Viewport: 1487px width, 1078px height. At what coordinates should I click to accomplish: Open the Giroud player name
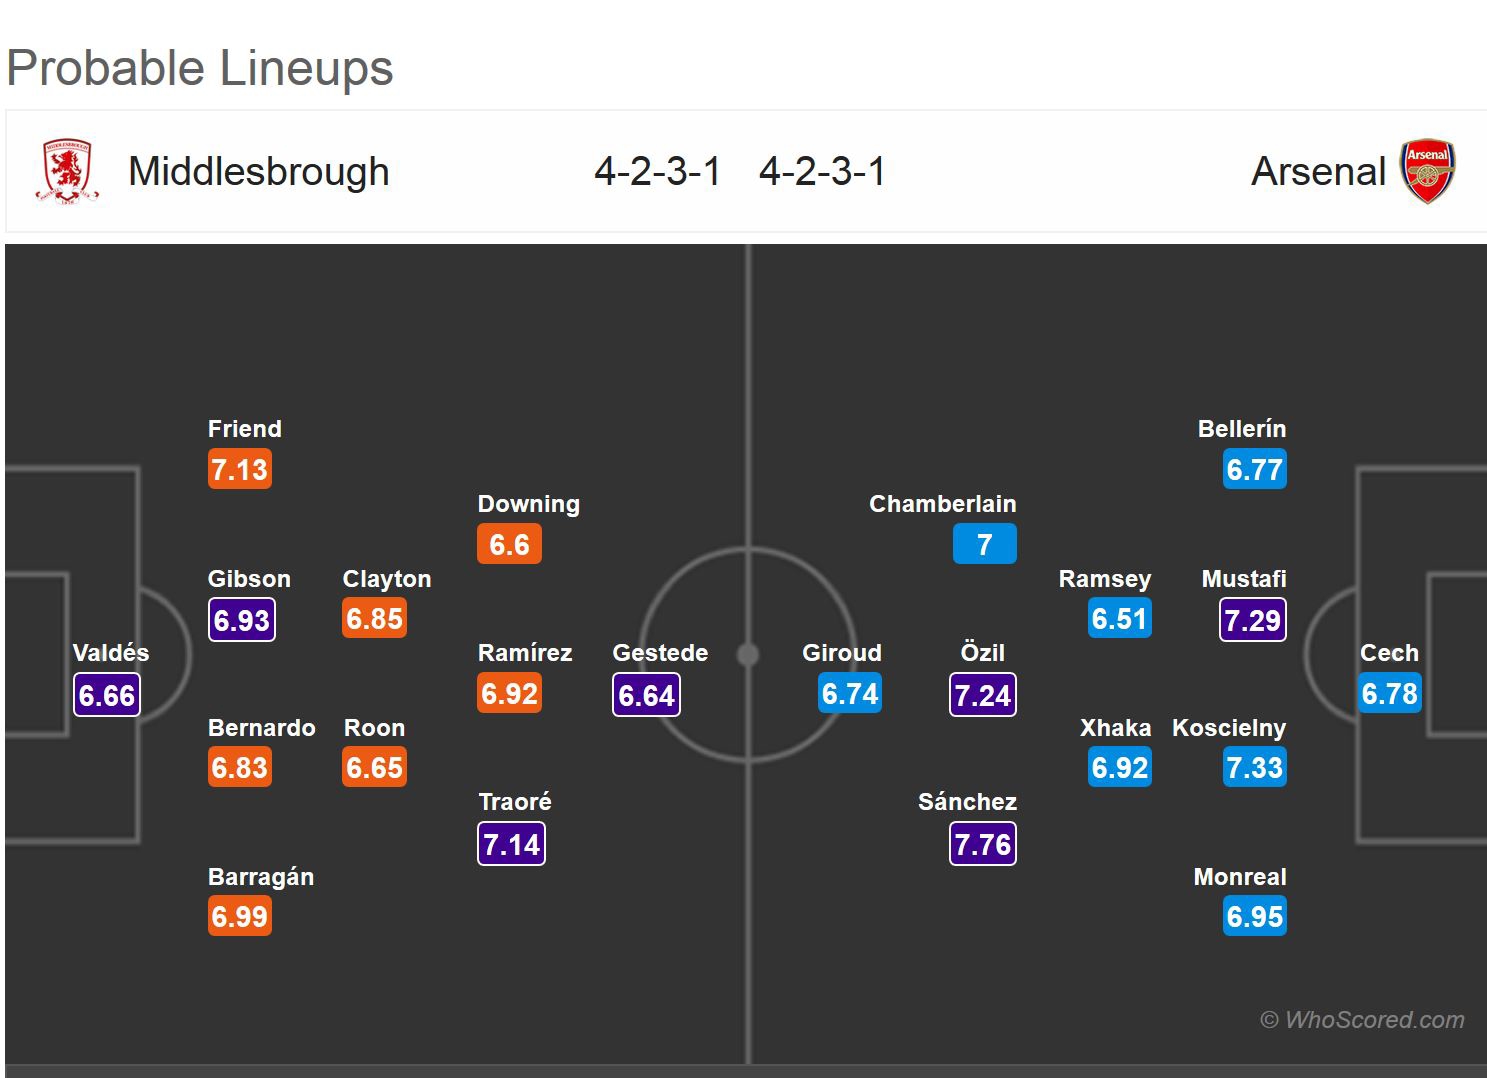842,653
